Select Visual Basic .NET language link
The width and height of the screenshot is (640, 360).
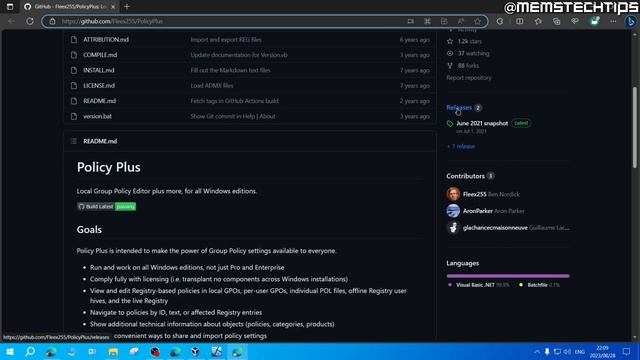click(x=478, y=285)
